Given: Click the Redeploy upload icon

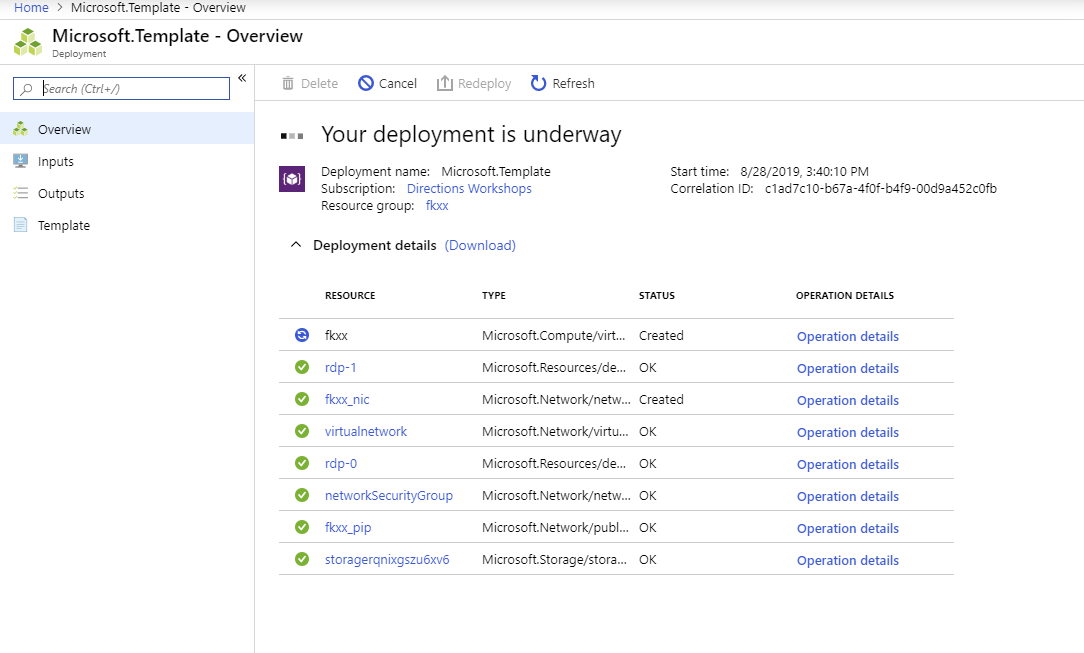Looking at the screenshot, I should coord(445,84).
